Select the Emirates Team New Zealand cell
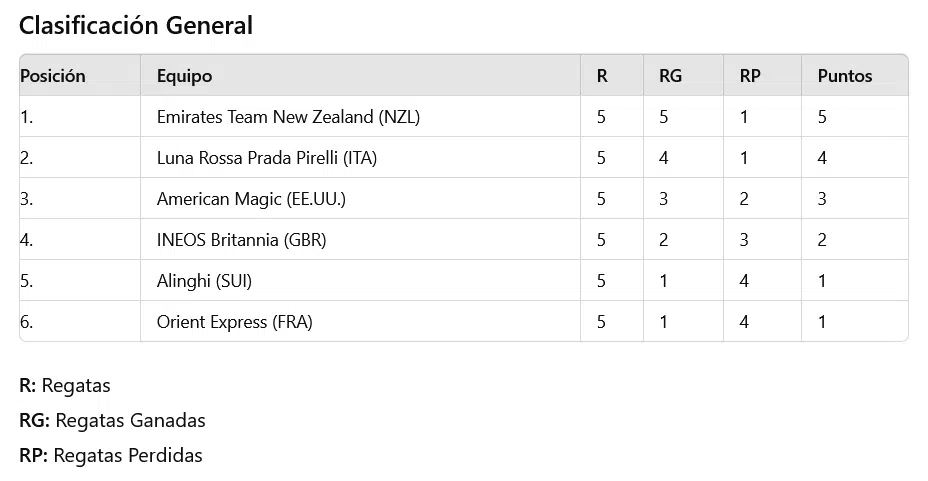Screen dimensions: 928x481 (x=288, y=117)
